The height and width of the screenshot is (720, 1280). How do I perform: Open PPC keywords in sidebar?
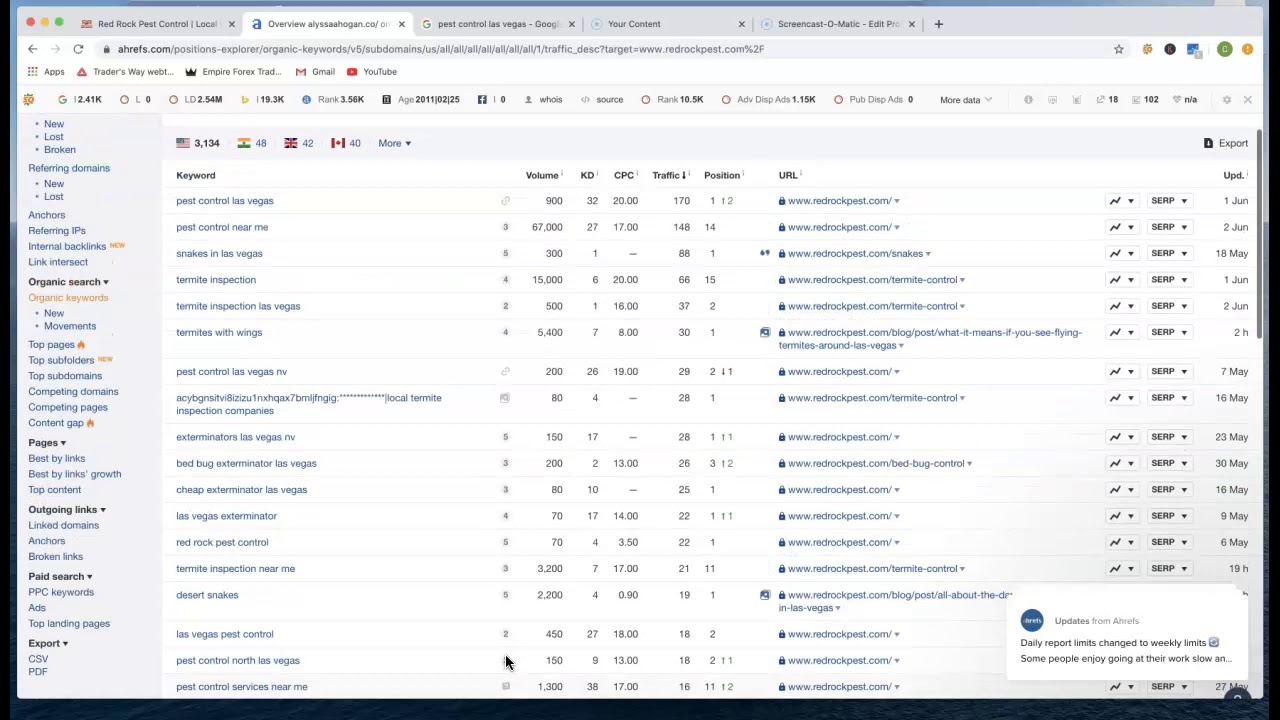click(61, 593)
